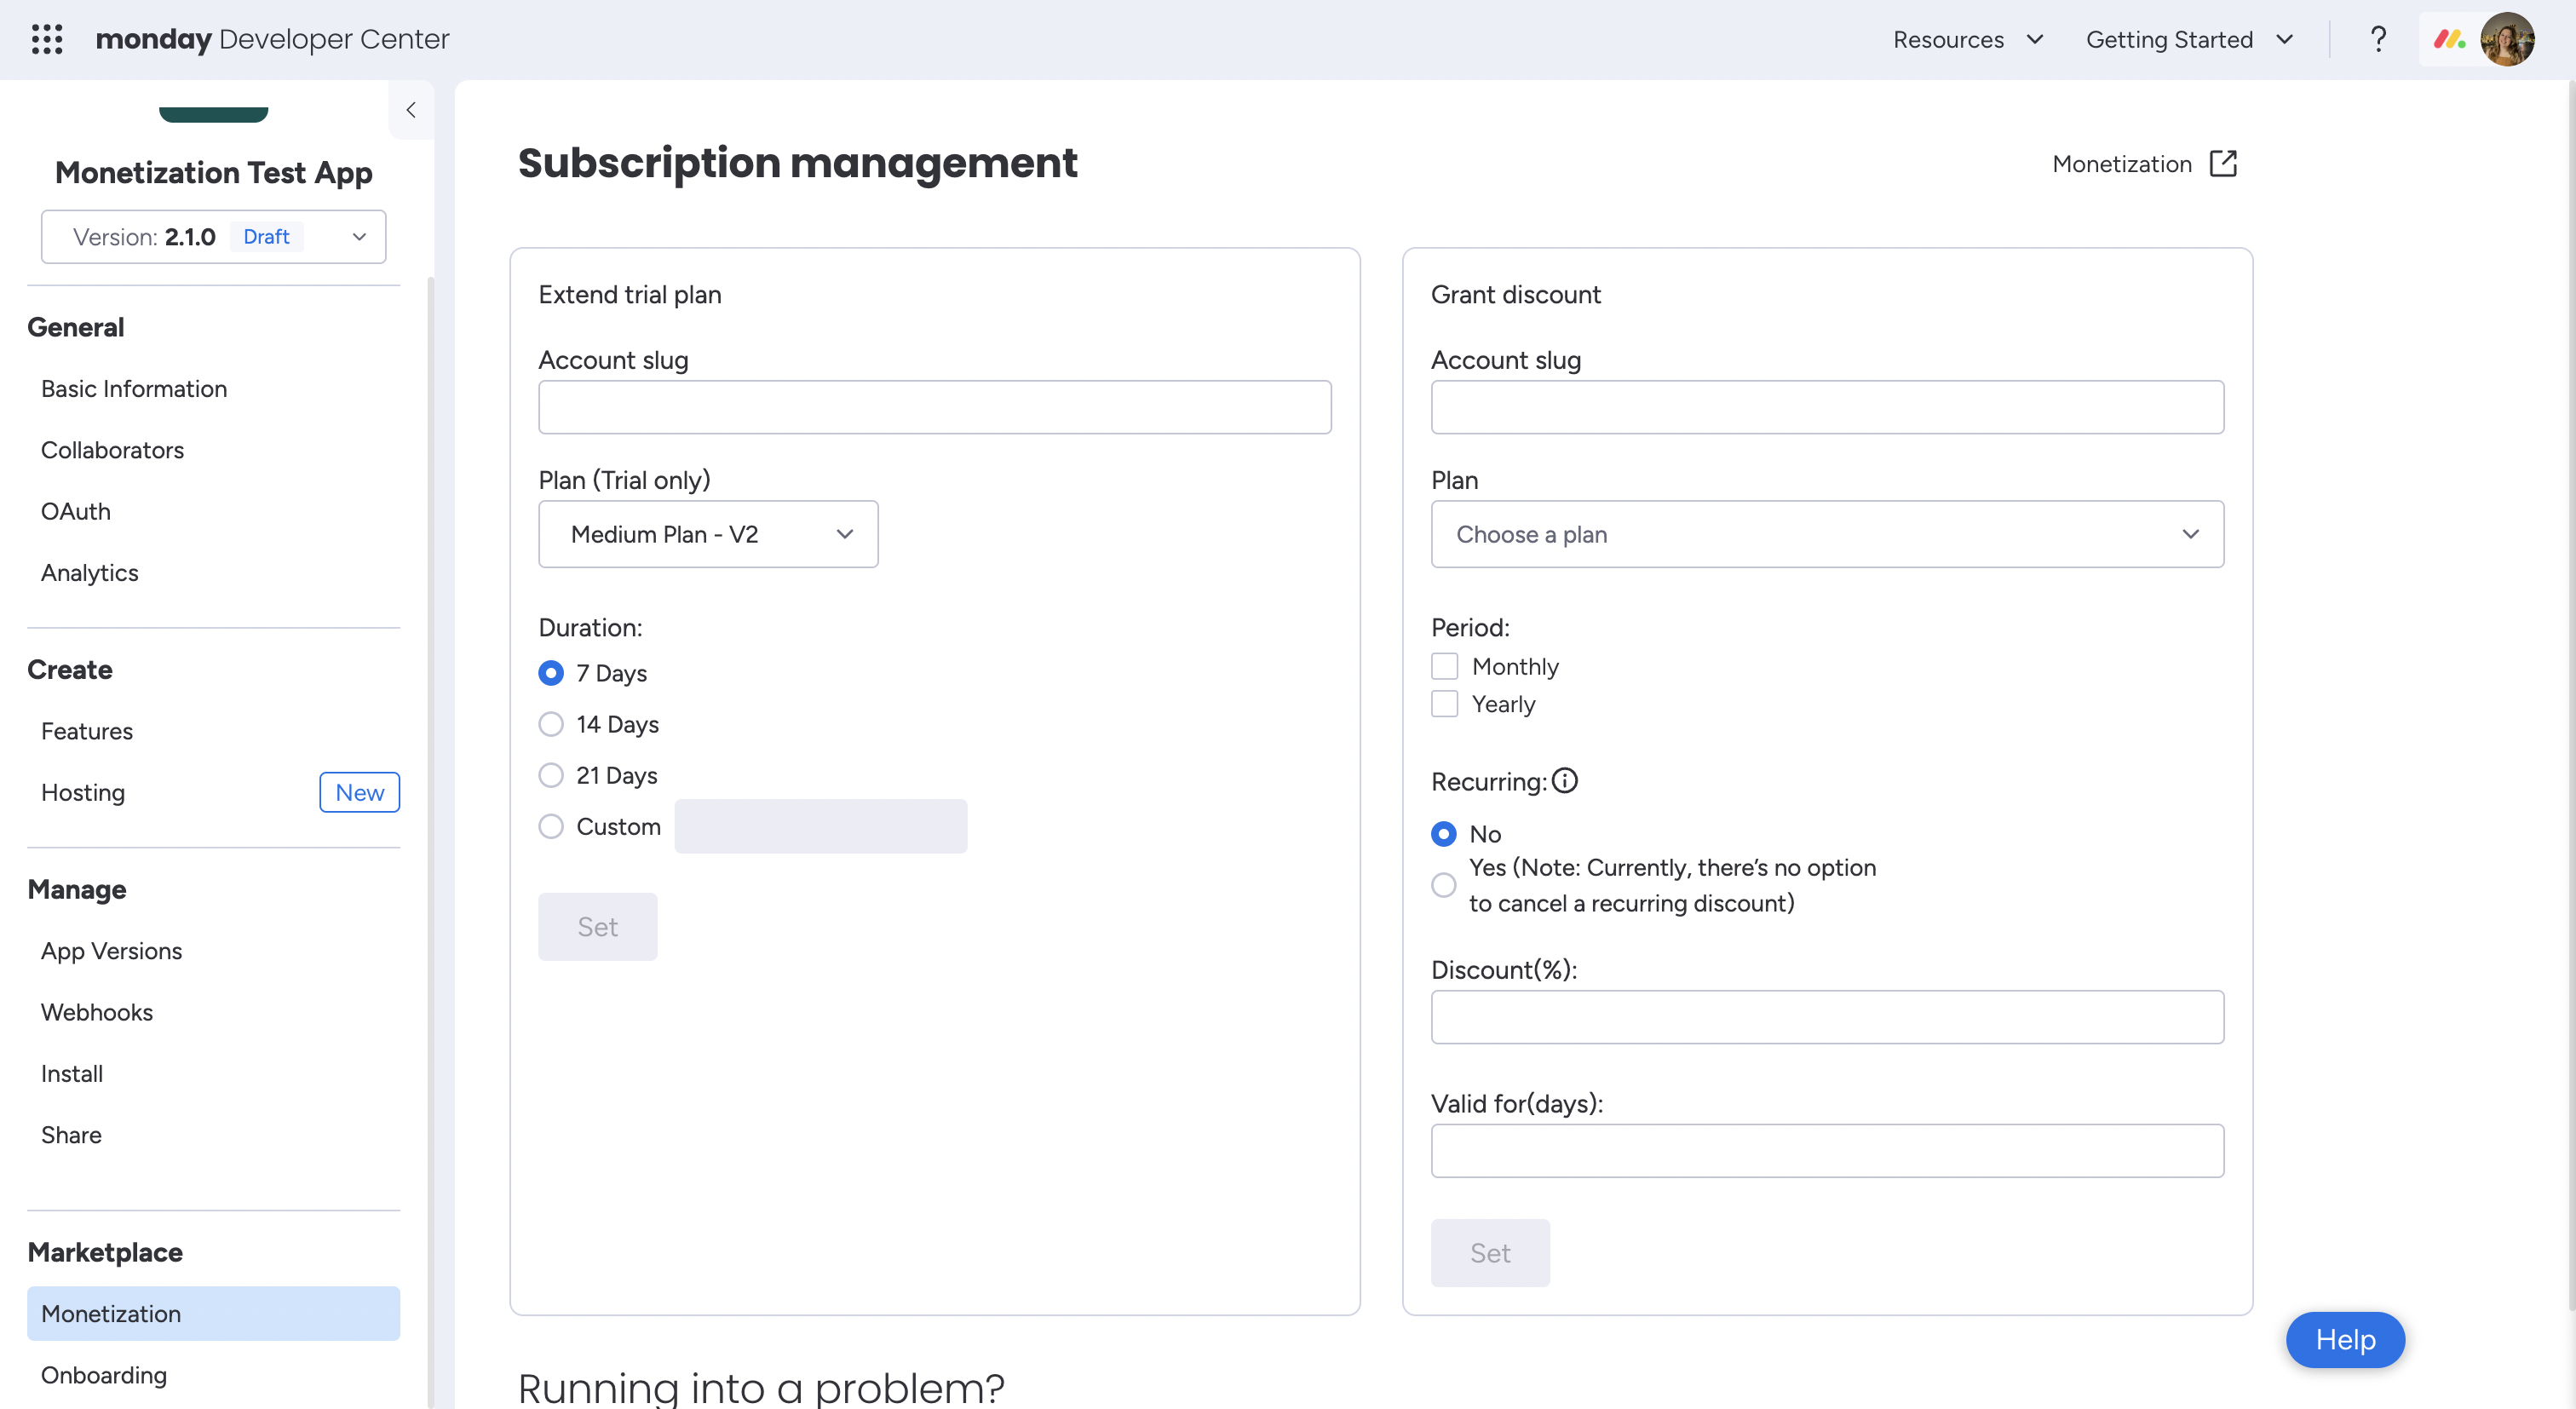Image resolution: width=2576 pixels, height=1409 pixels.
Task: Open the Hosting page marked New
Action: [83, 792]
